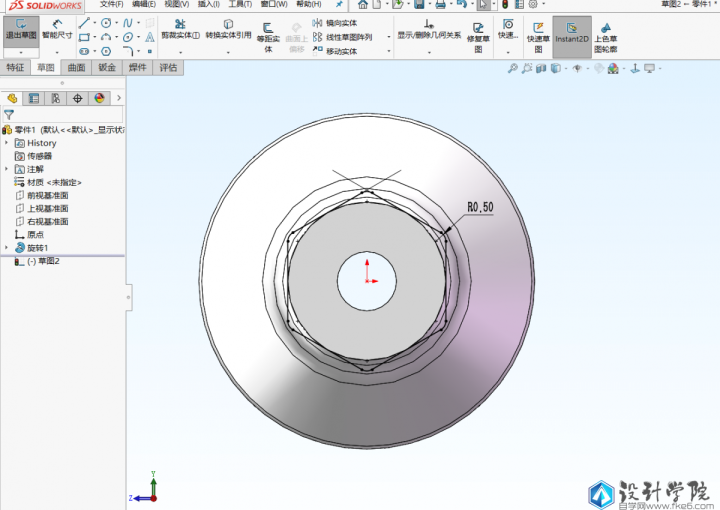Image resolution: width=720 pixels, height=510 pixels.
Task: Open the Smart Dimension dropdown arrow
Action: [x=56, y=52]
